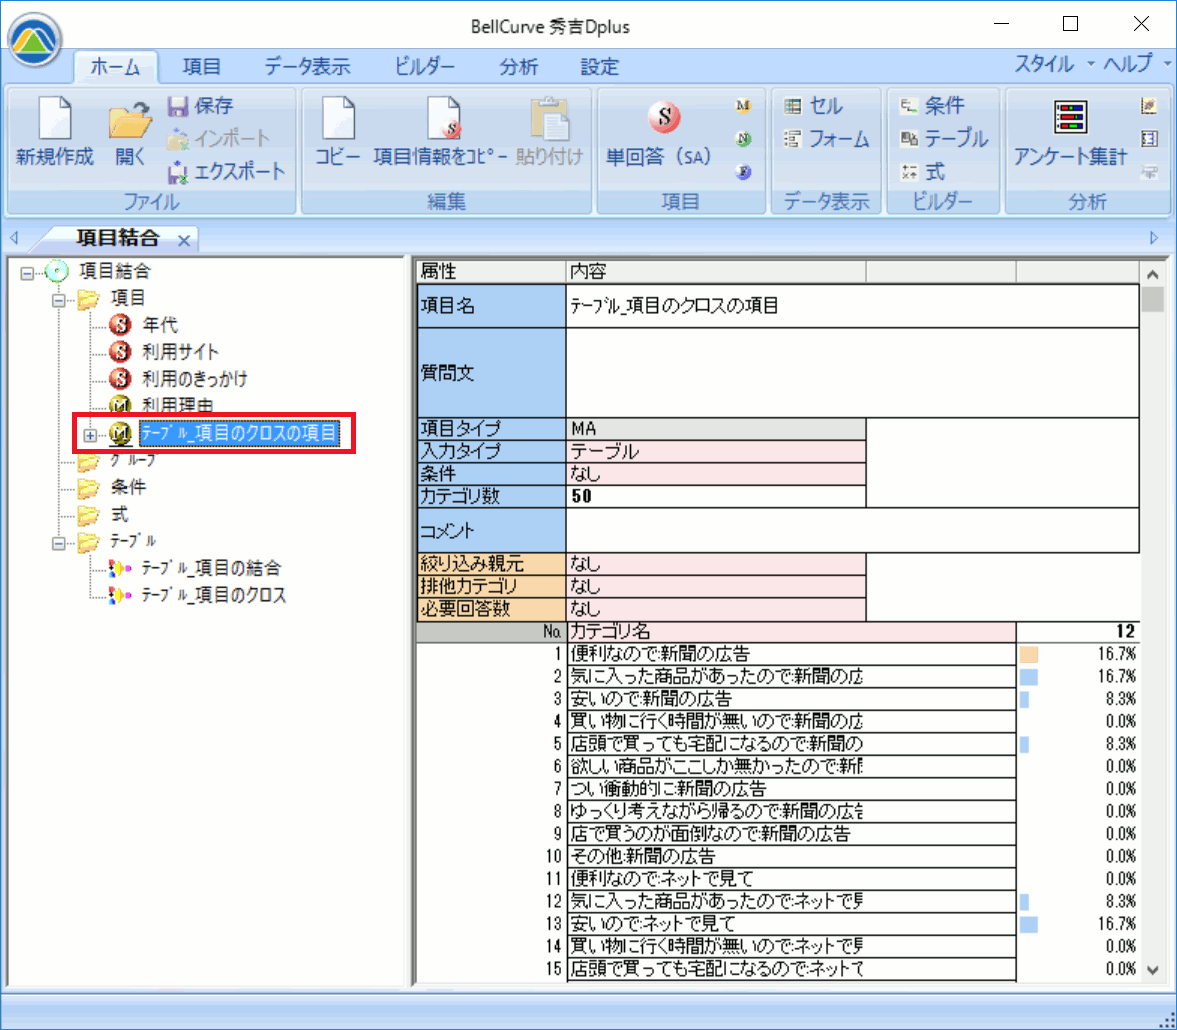1177x1030 pixels.
Task: Select the 式 folder in the tree
Action: [x=120, y=514]
